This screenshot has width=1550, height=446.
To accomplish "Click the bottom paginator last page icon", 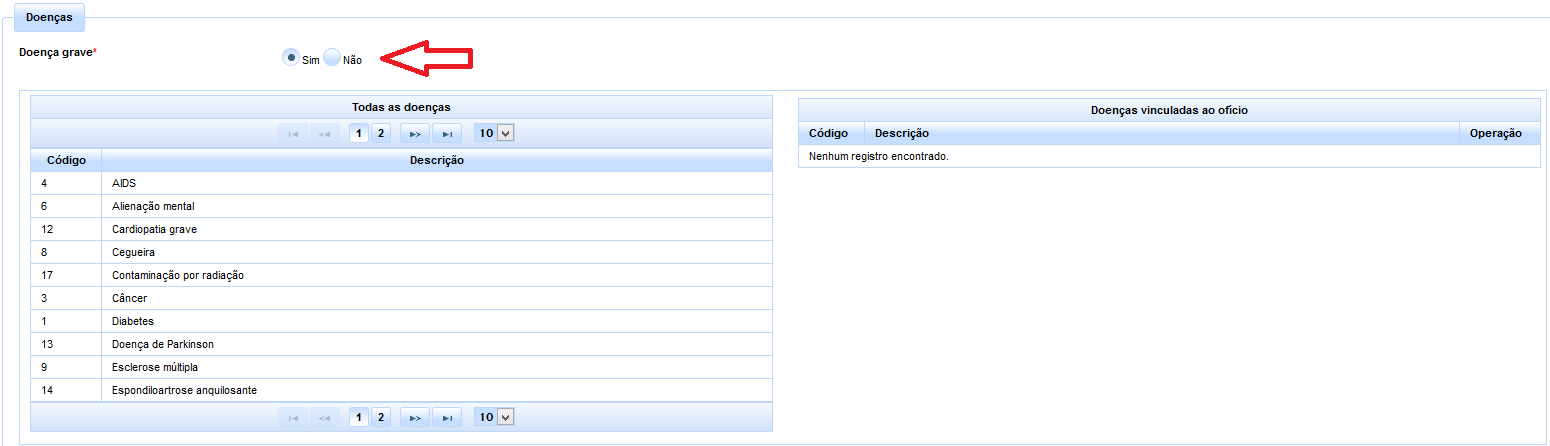I will click(x=447, y=418).
